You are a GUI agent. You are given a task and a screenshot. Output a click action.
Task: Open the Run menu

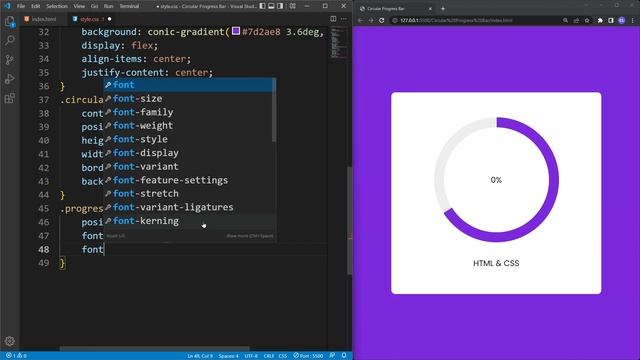pos(108,6)
